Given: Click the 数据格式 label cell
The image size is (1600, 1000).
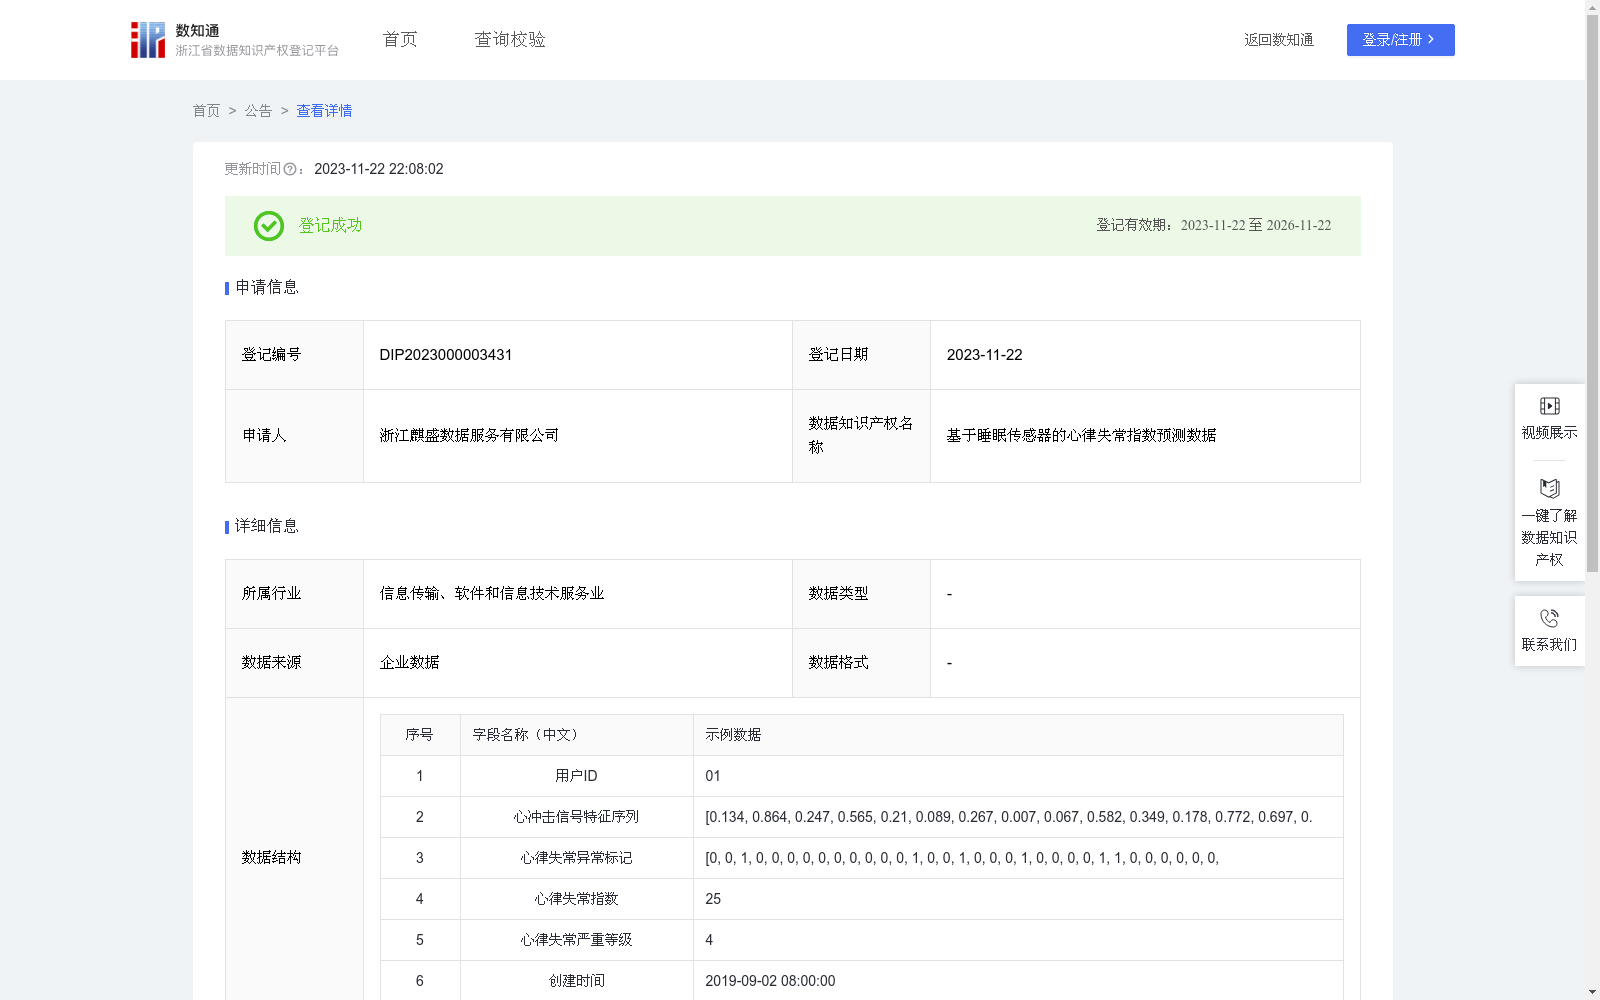Looking at the screenshot, I should 861,663.
